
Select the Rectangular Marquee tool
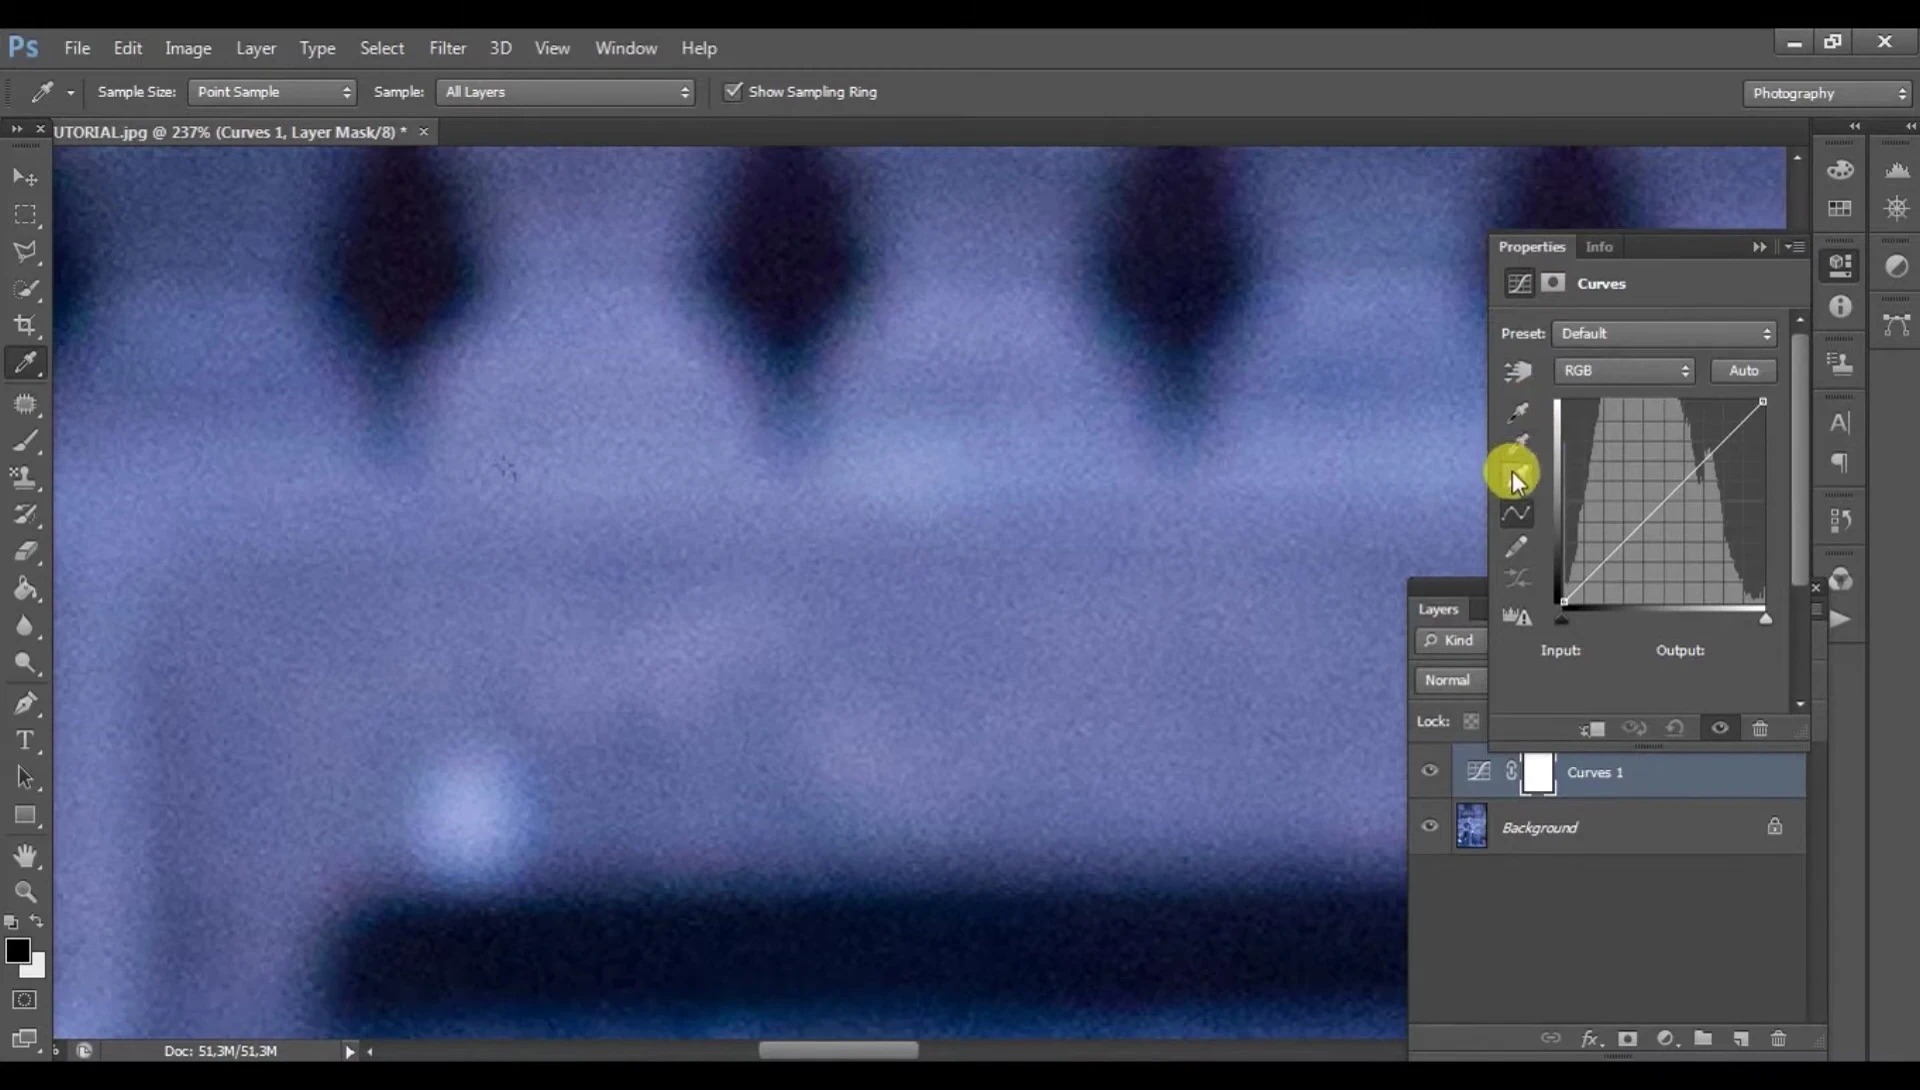(x=25, y=214)
